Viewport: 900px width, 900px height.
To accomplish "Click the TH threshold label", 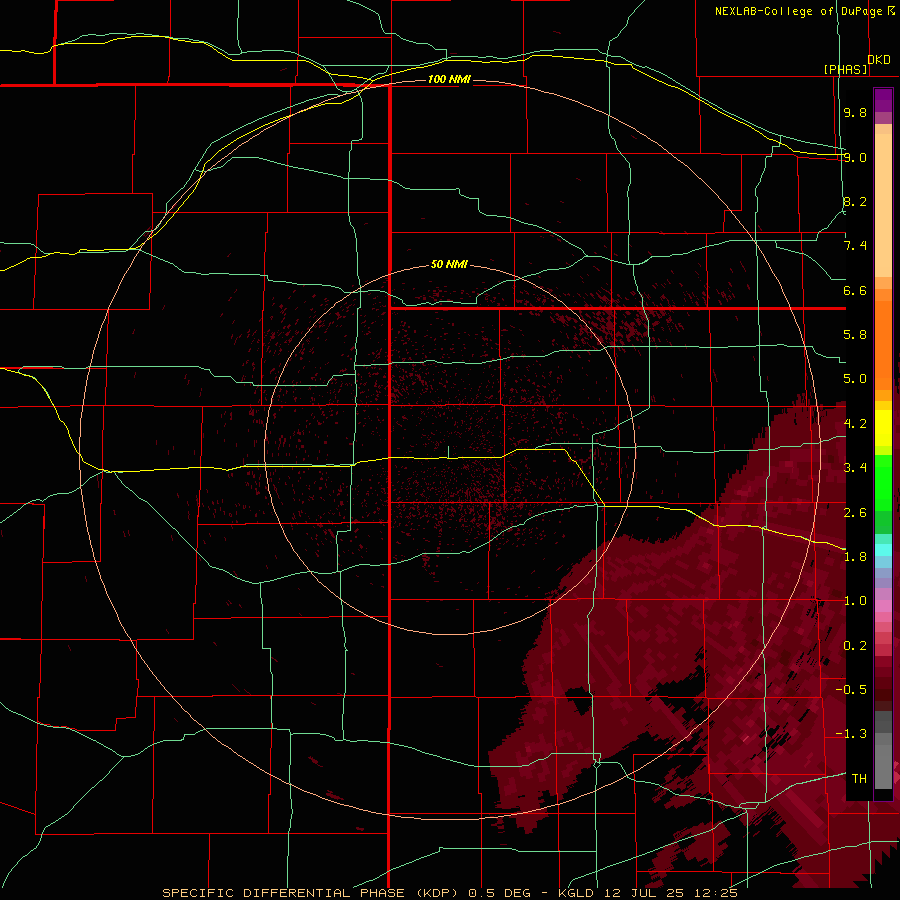I will pos(859,779).
